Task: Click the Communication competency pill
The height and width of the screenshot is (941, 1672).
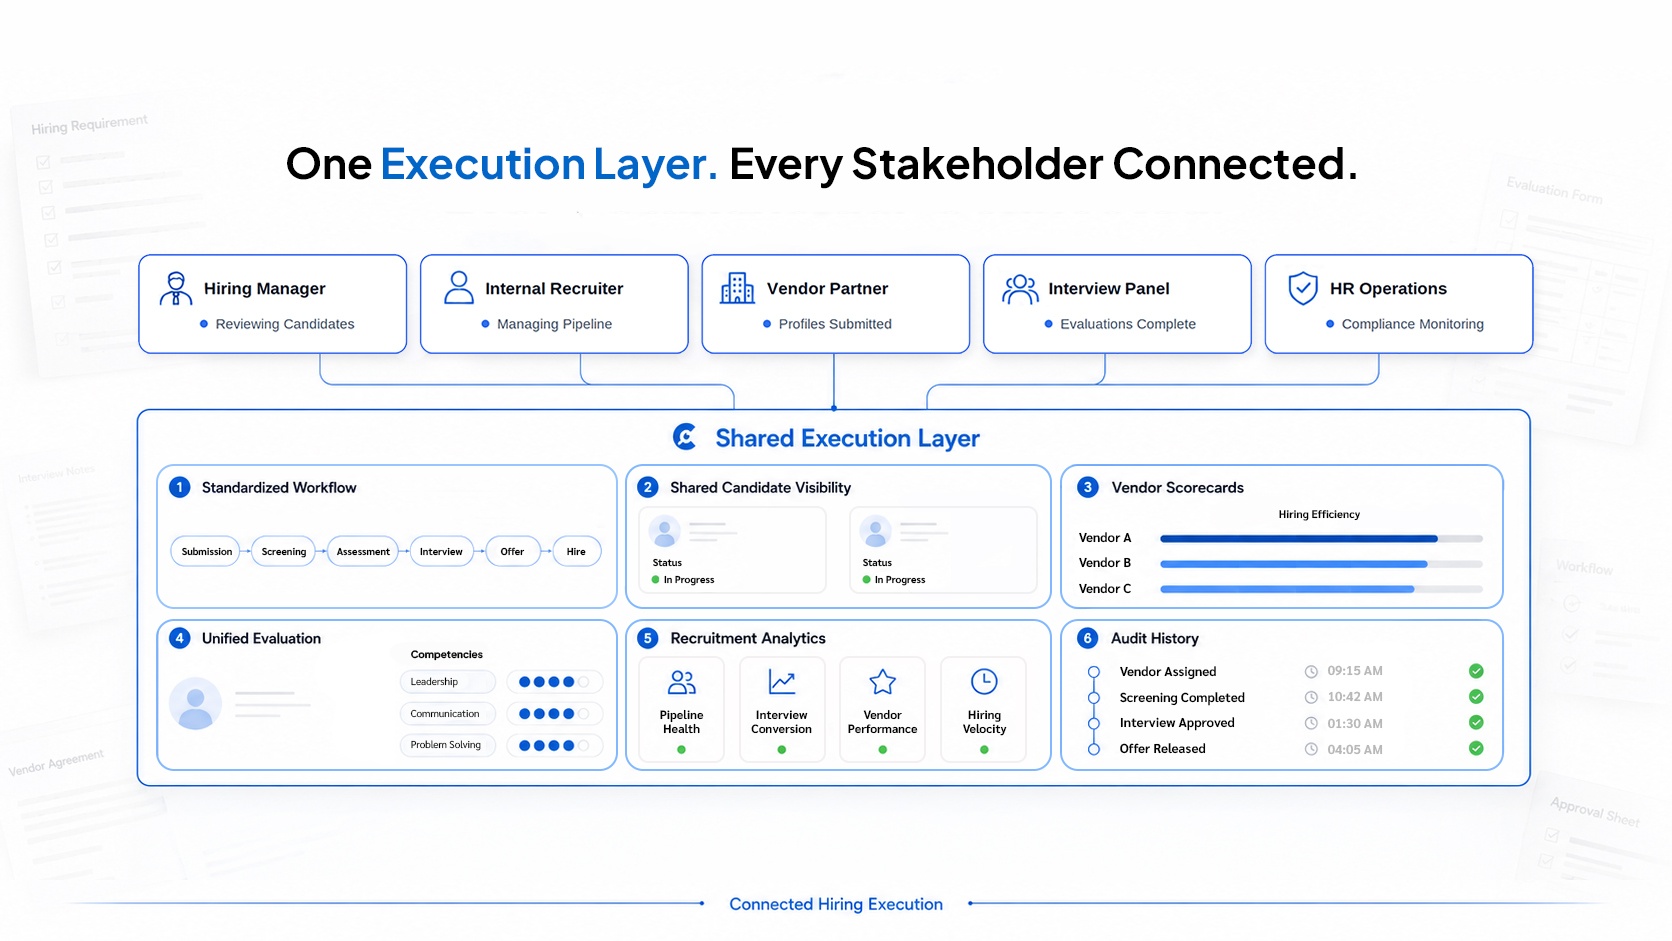Action: tap(447, 714)
